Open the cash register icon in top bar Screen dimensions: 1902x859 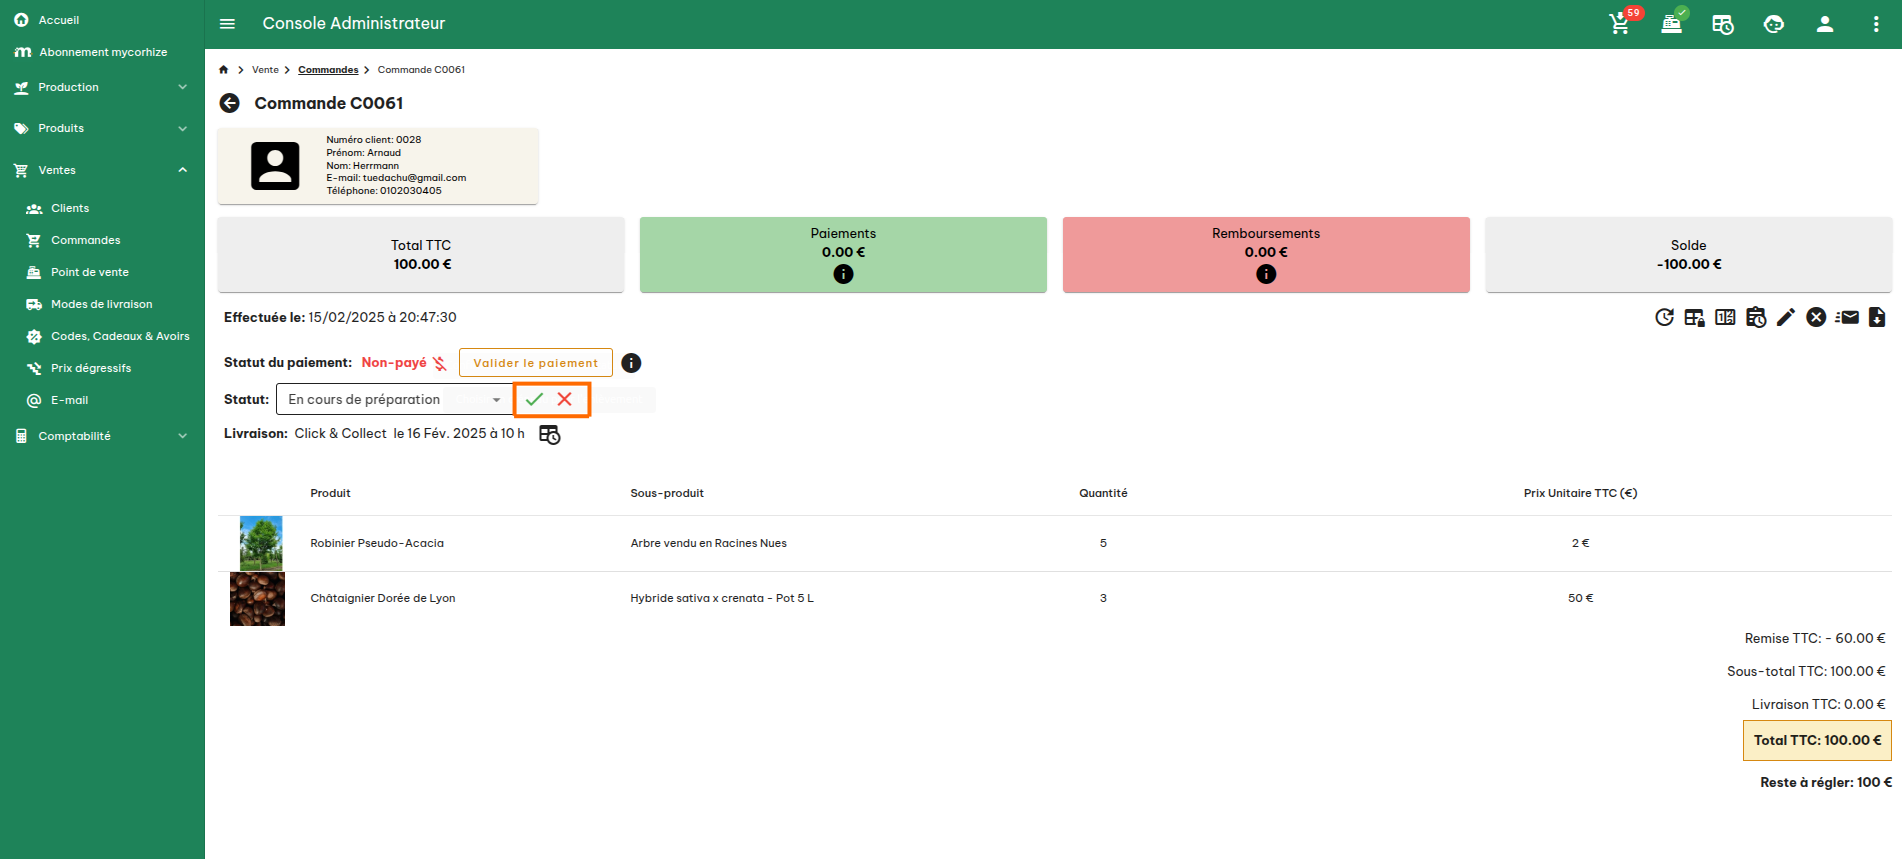pyautogui.click(x=1671, y=24)
